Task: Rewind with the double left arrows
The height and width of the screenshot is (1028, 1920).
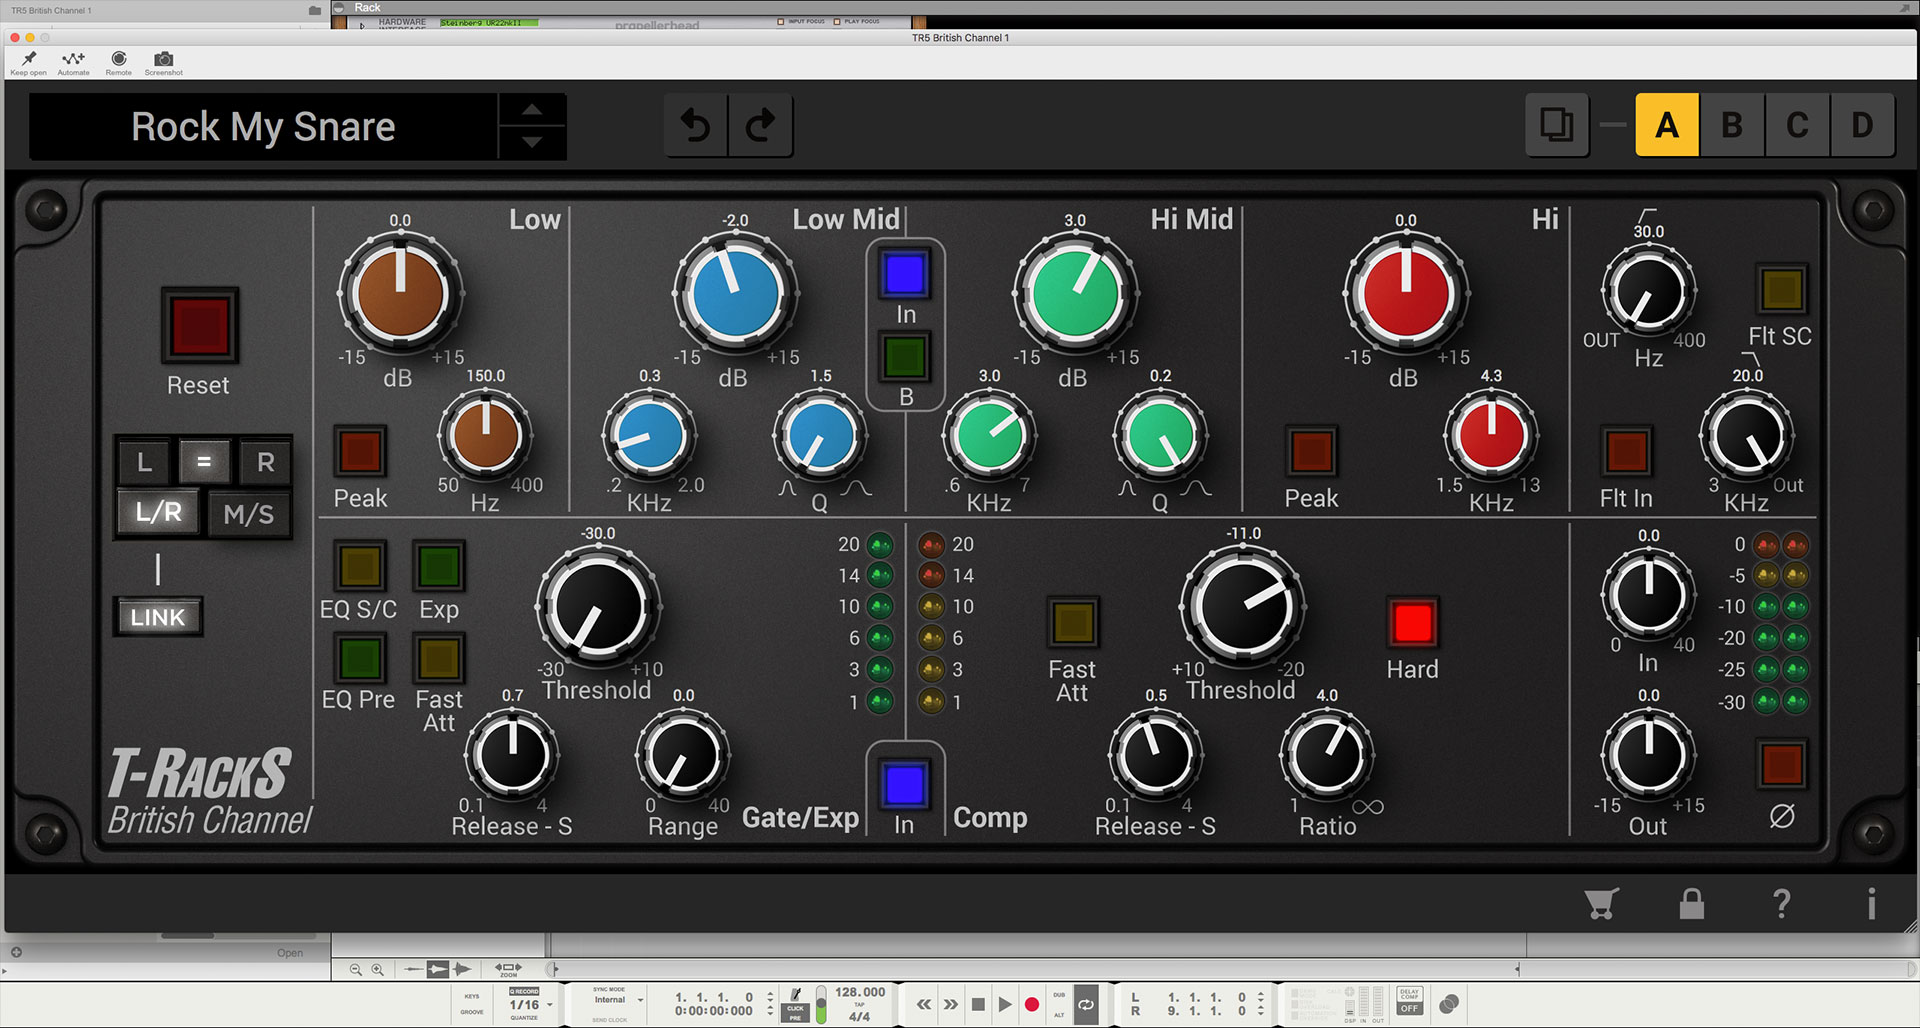Action: 924,1004
